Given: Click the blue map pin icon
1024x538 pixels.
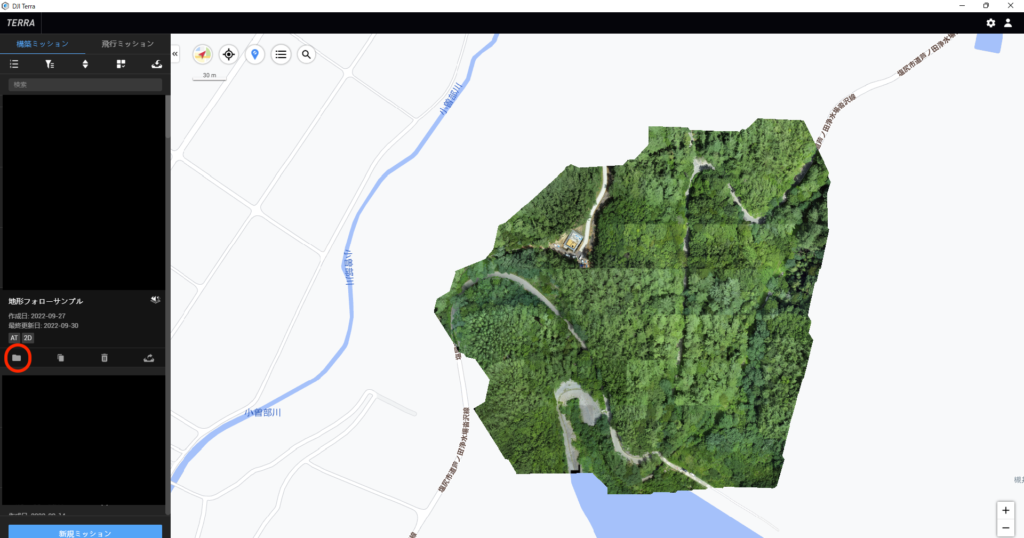Looking at the screenshot, I should (255, 54).
